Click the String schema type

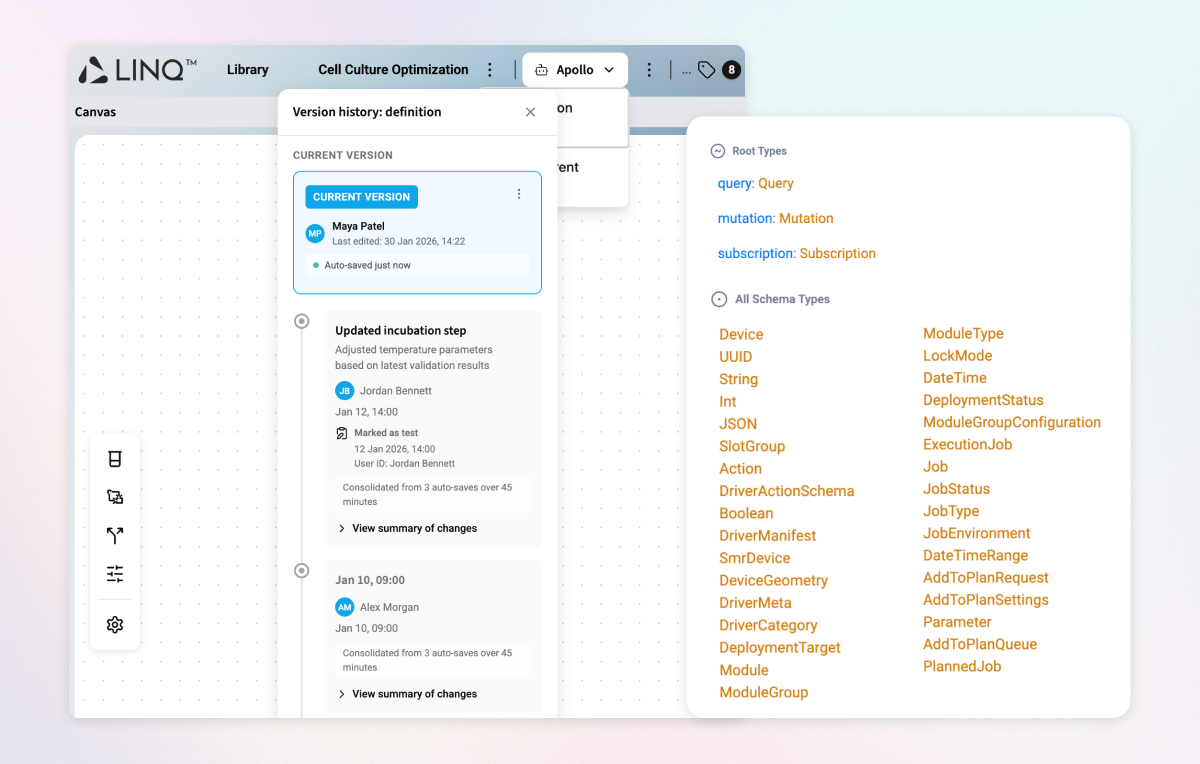point(739,379)
